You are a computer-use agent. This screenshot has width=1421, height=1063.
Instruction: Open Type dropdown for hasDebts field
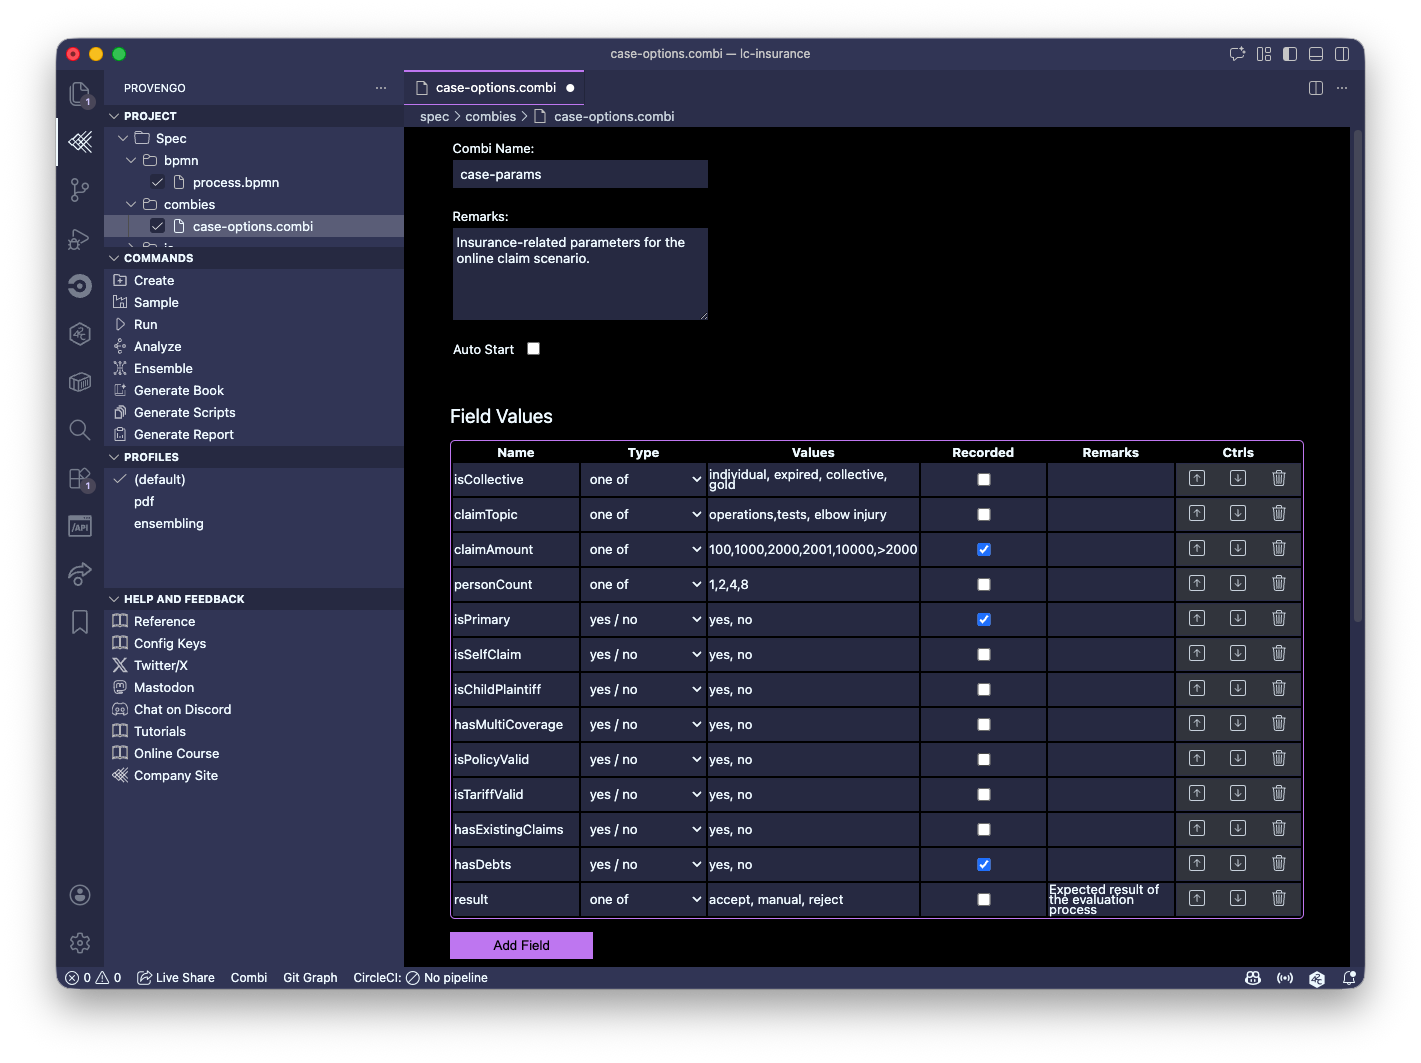click(x=644, y=865)
